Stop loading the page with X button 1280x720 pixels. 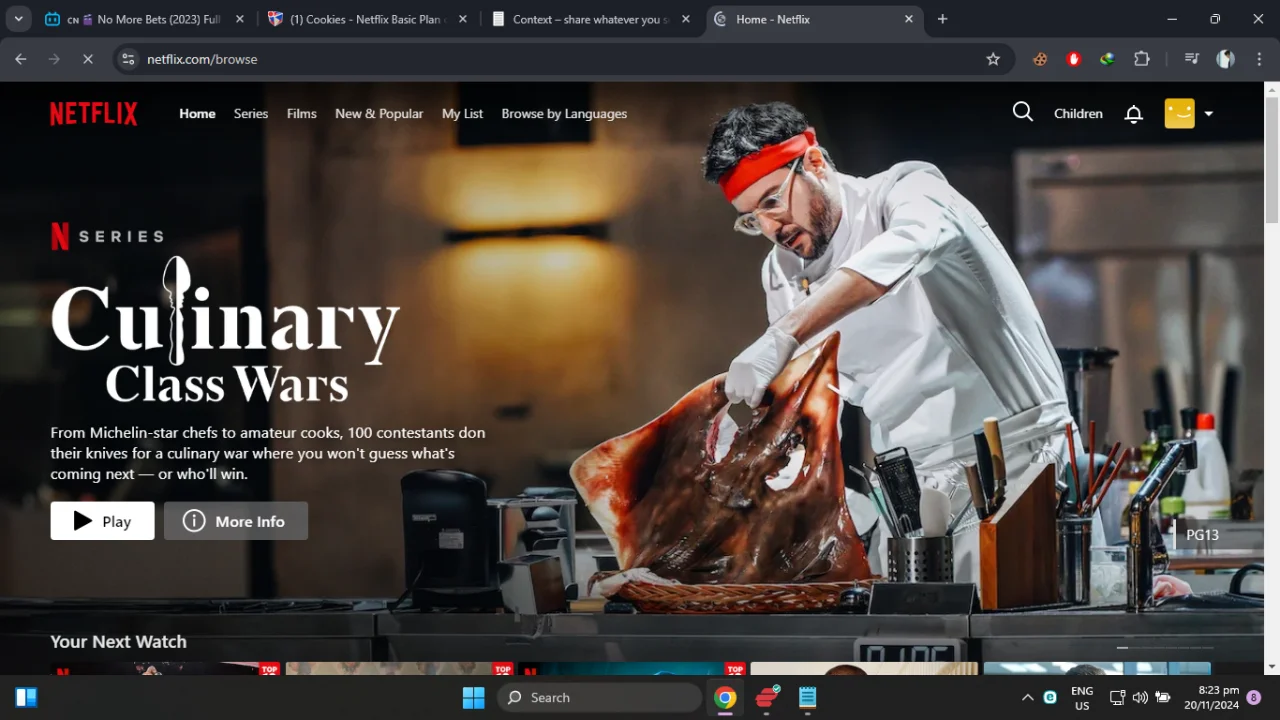click(87, 59)
